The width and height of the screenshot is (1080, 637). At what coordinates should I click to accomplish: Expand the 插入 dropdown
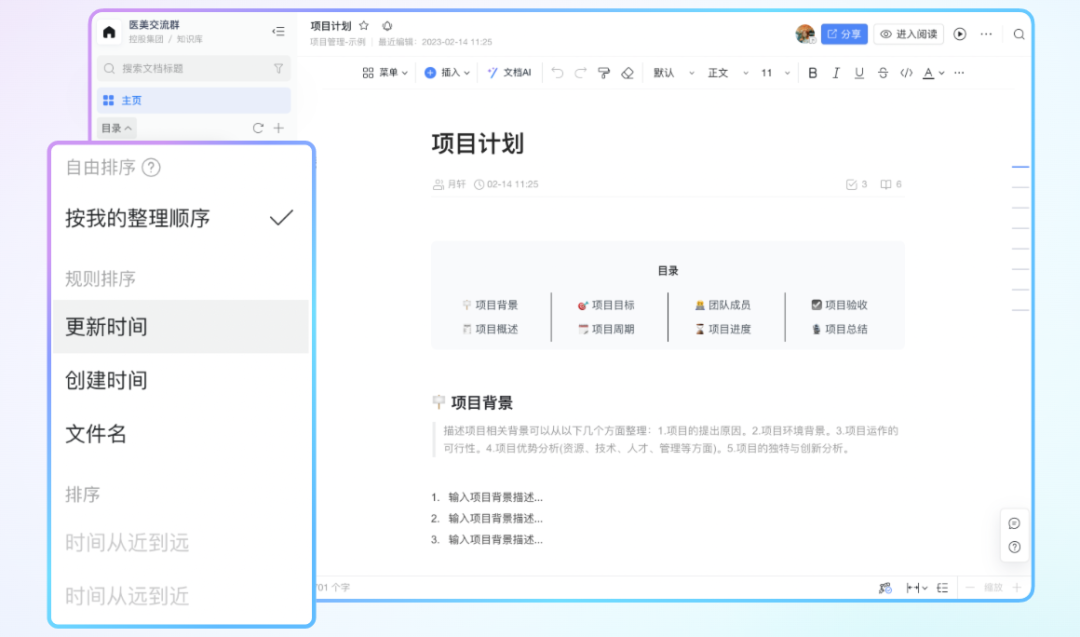tap(447, 73)
